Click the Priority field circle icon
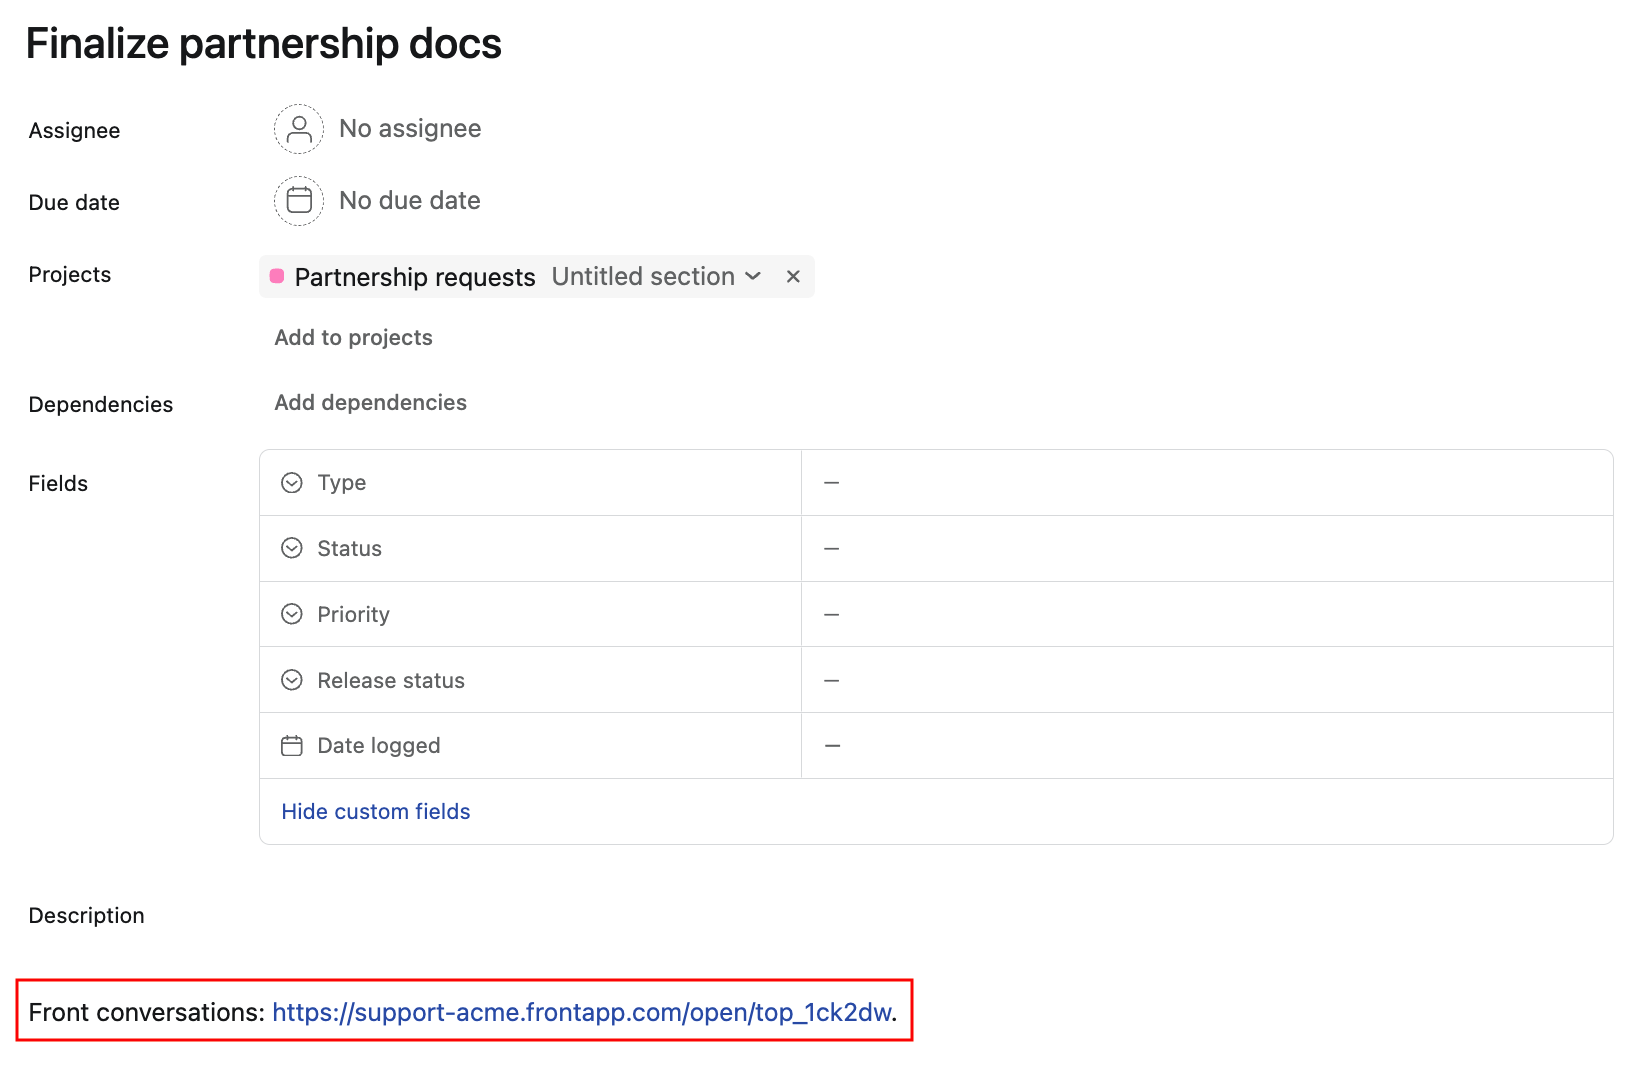 tap(292, 614)
